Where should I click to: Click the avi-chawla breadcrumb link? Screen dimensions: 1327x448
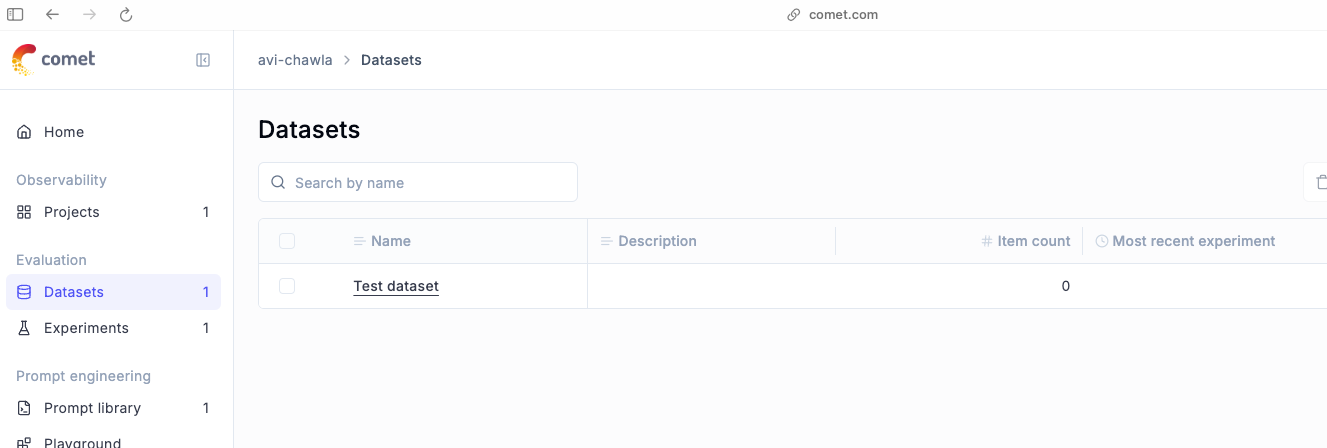295,60
